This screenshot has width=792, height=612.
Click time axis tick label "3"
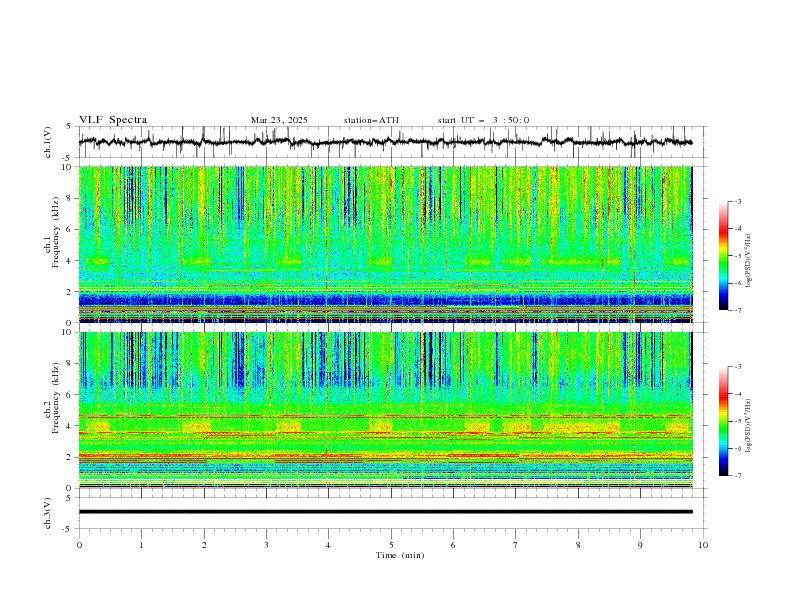click(266, 545)
